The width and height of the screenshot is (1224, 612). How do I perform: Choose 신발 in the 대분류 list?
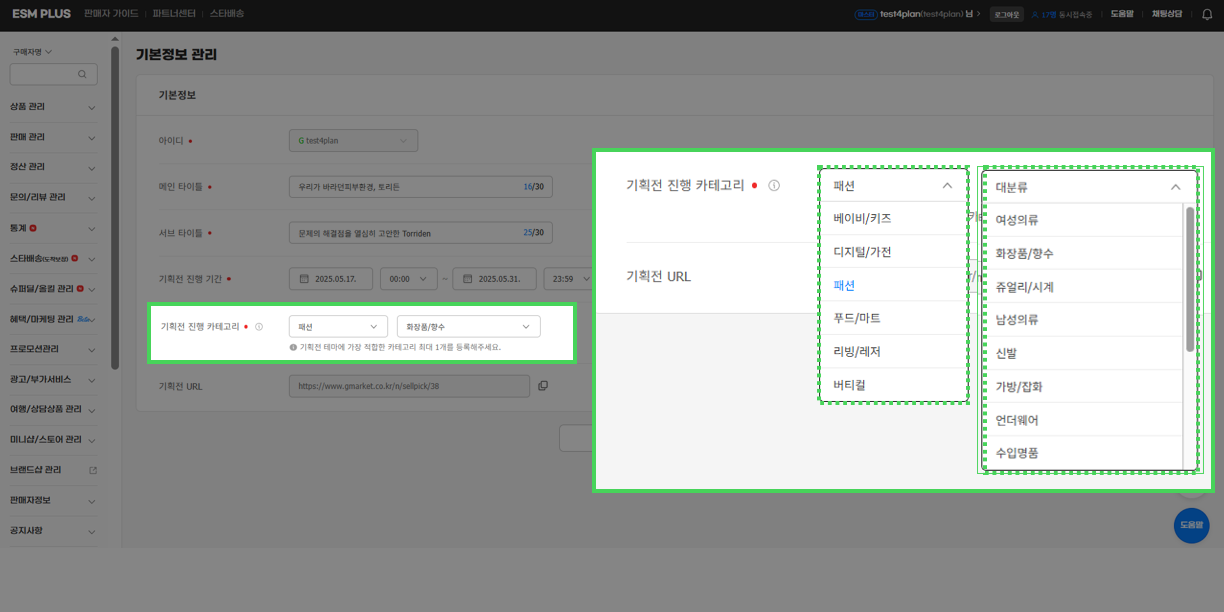tap(1082, 353)
